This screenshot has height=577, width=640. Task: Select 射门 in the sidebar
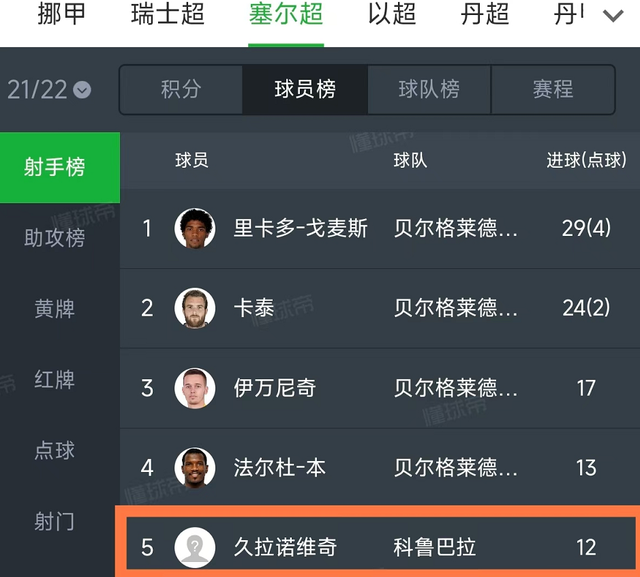click(55, 522)
